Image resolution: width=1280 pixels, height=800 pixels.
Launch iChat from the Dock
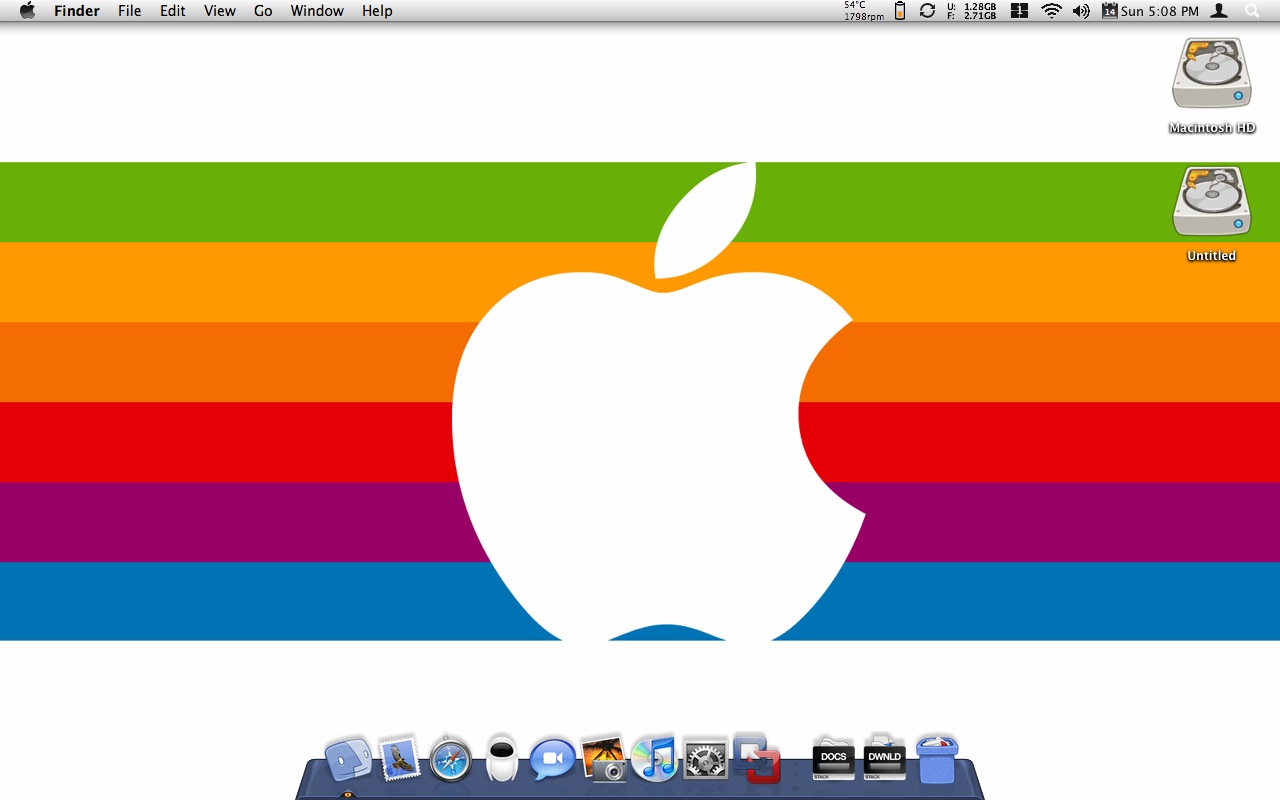point(552,760)
